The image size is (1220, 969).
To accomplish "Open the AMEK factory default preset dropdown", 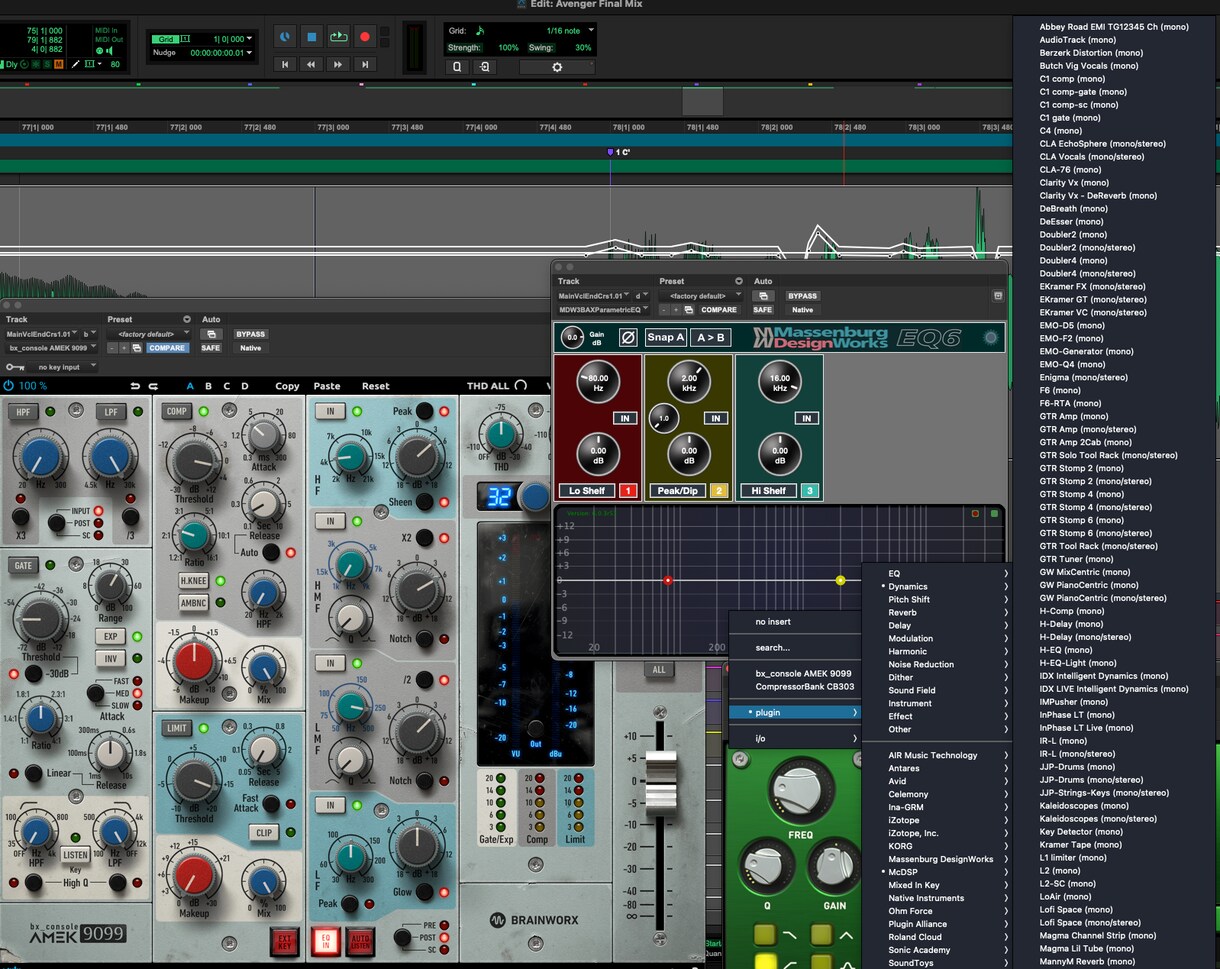I will pyautogui.click(x=148, y=334).
